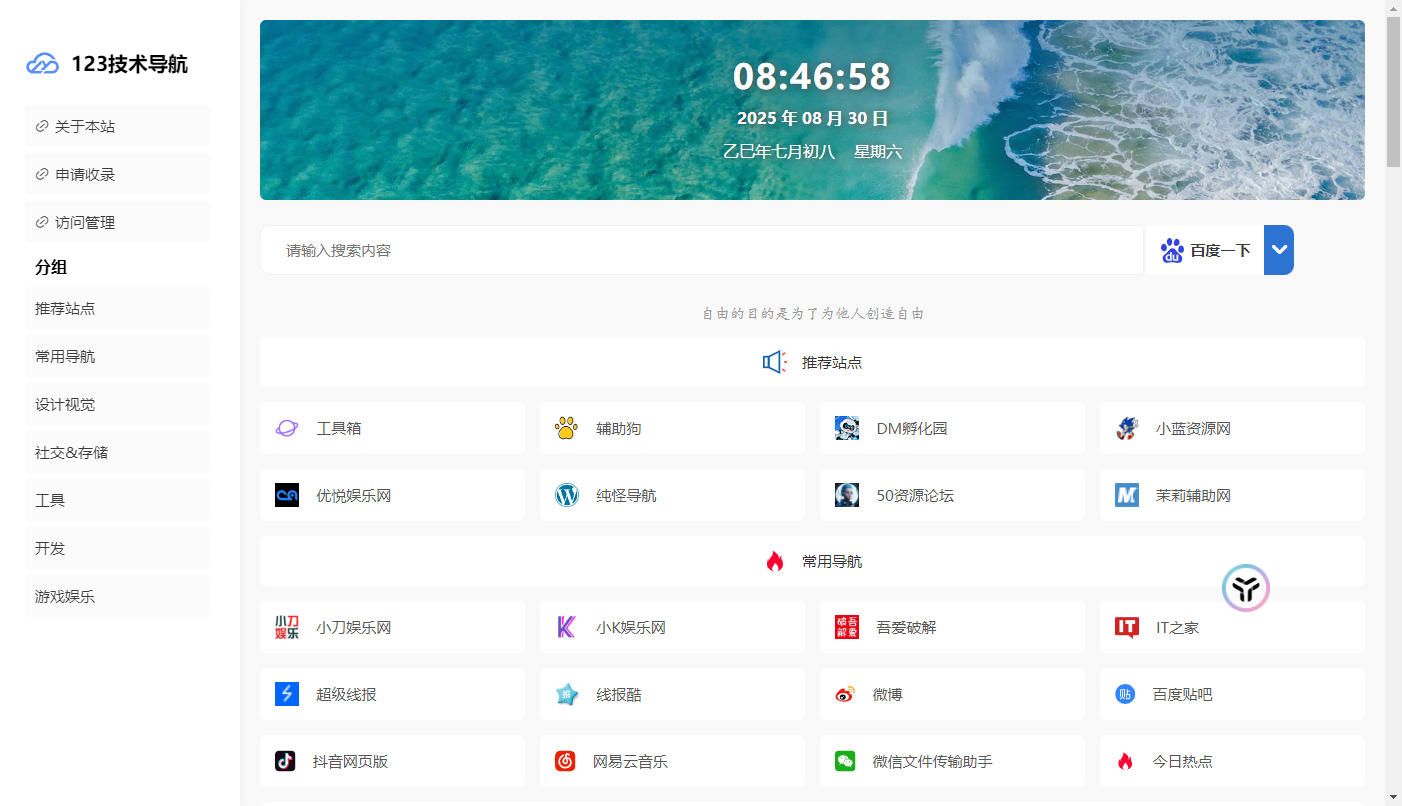Click the Weibo icon next to 微博
The width and height of the screenshot is (1402, 806).
tap(845, 694)
